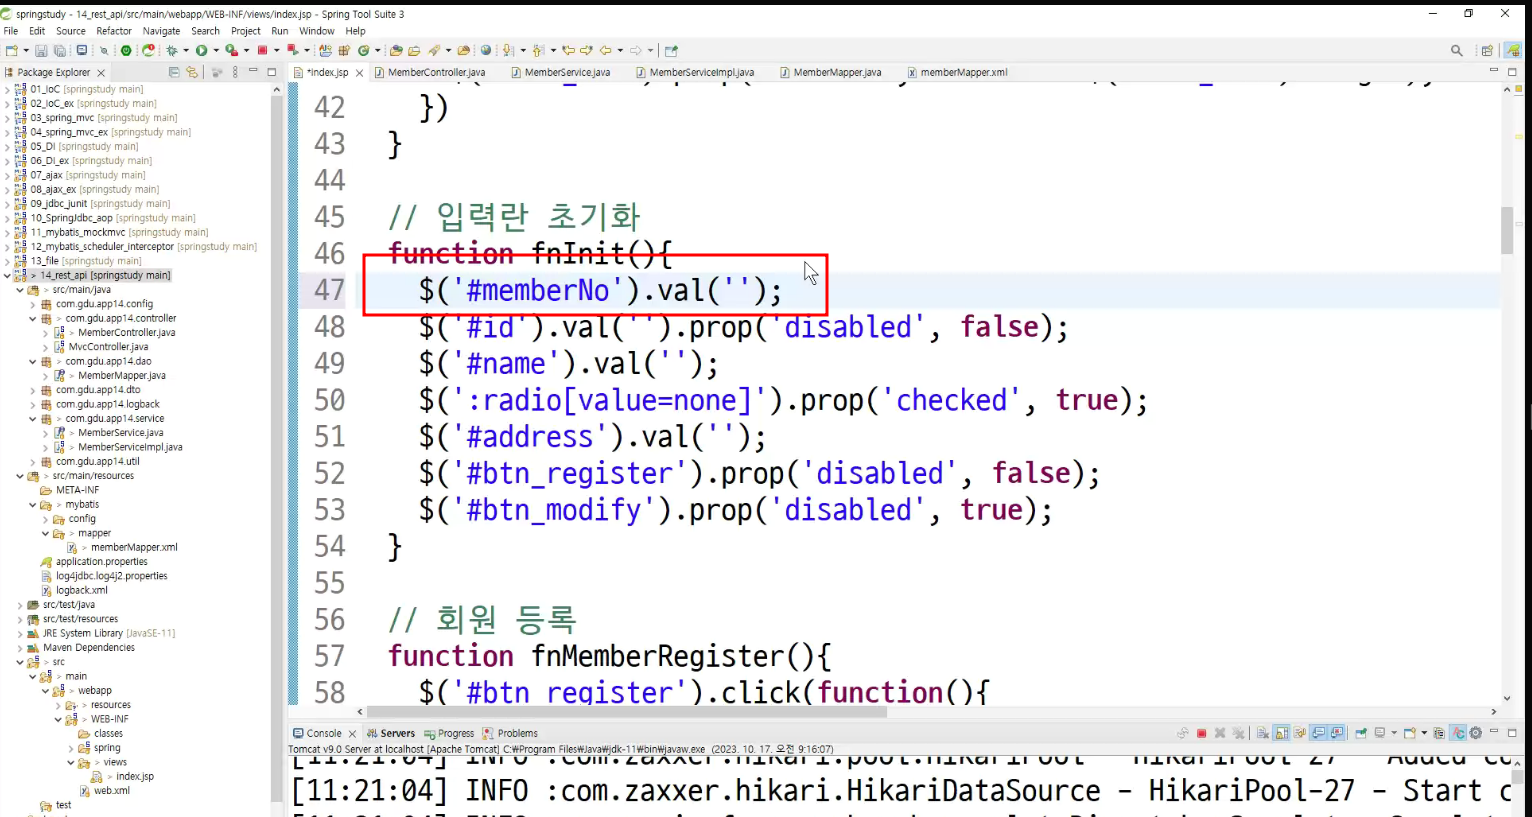
Task: Click the web browser globe icon
Action: point(486,50)
